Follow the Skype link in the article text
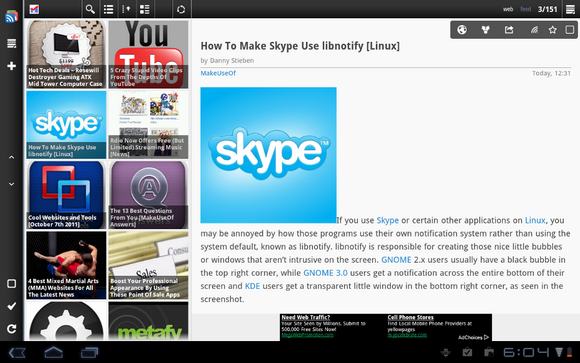Screen dimensions: 580x363 (387, 220)
